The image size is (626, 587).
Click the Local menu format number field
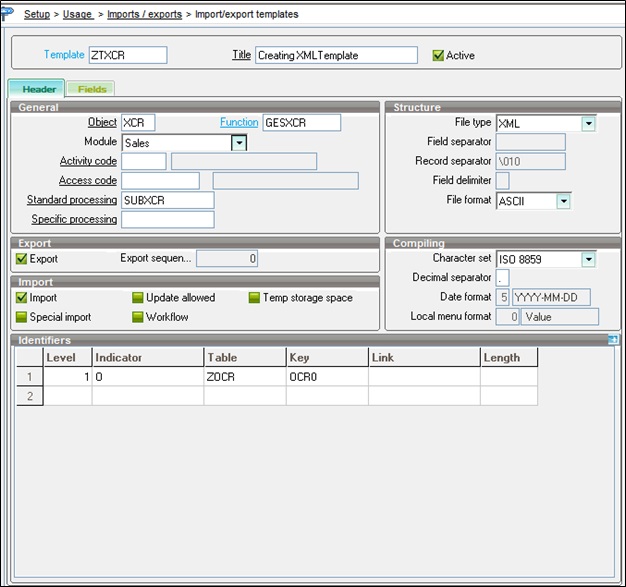click(x=507, y=317)
